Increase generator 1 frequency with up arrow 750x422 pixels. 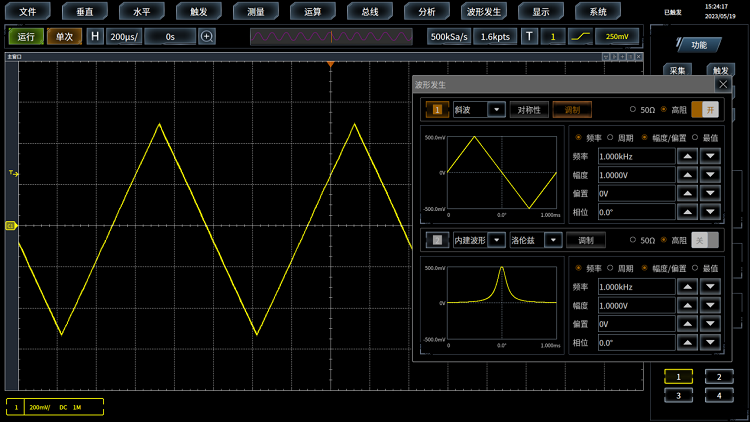[687, 156]
